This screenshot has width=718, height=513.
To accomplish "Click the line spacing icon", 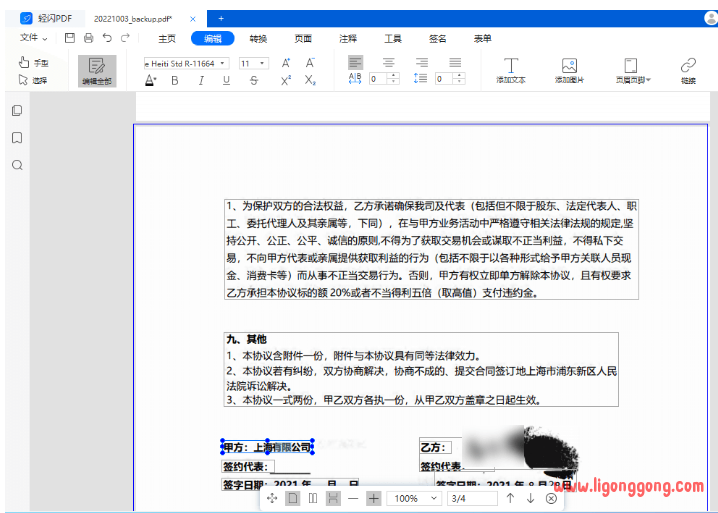I will click(x=420, y=79).
